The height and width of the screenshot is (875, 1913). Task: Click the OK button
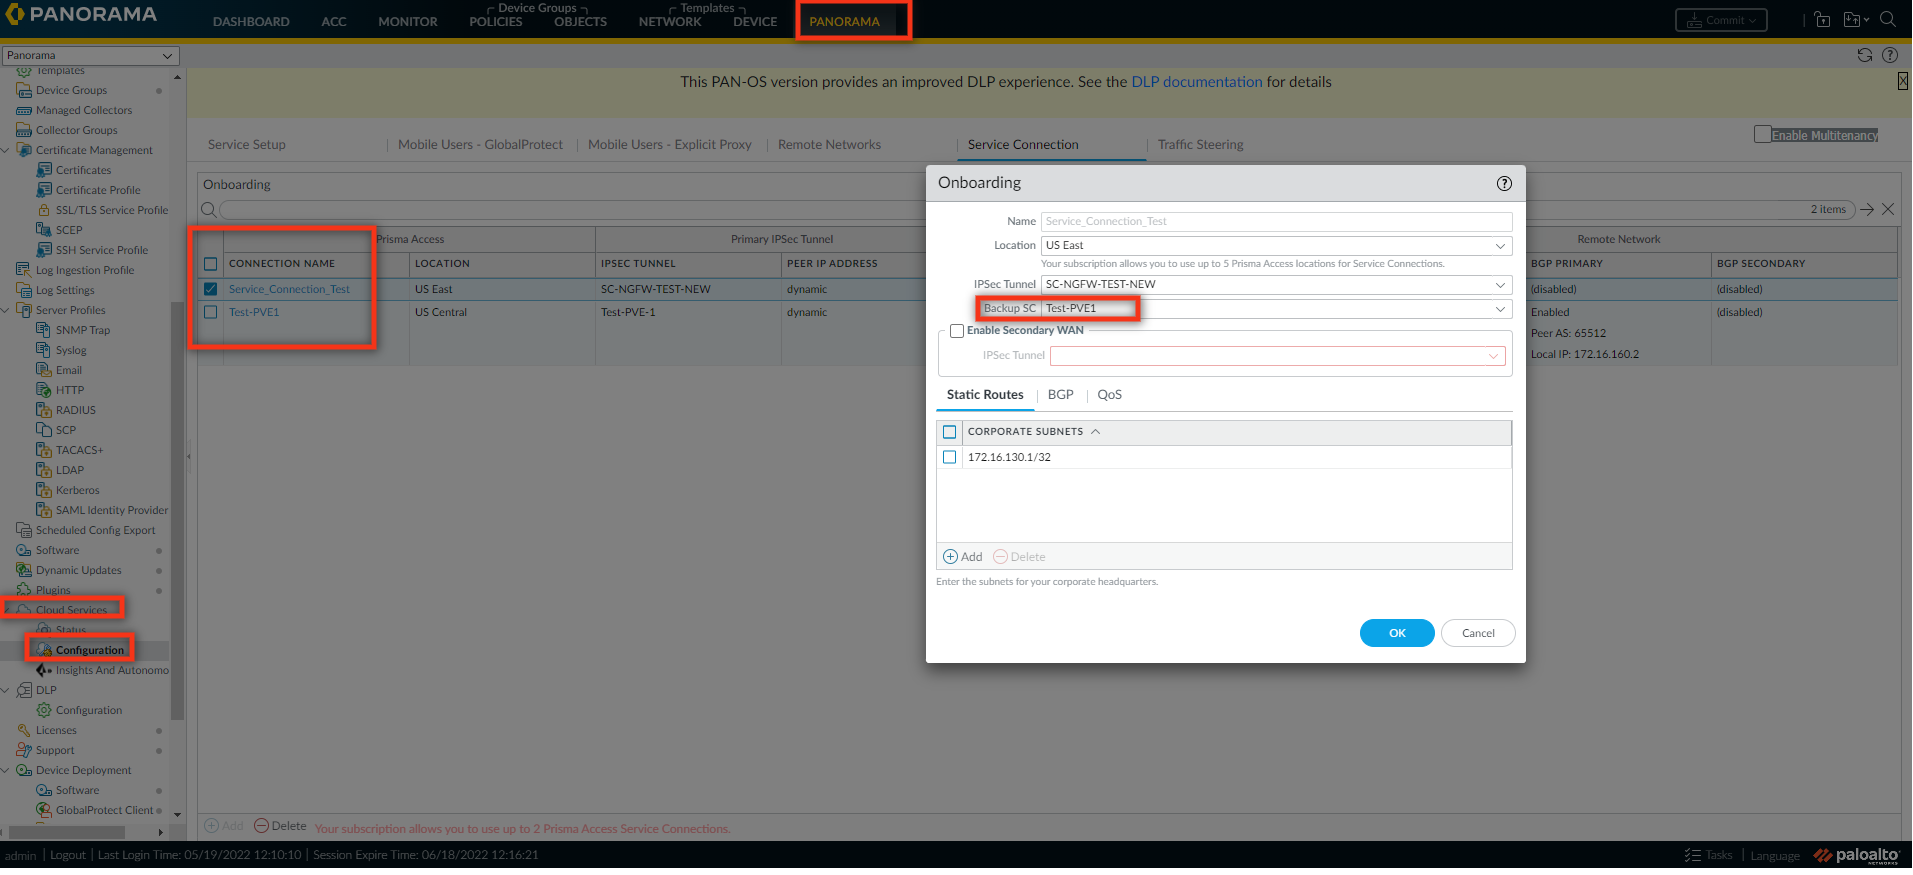(1396, 633)
